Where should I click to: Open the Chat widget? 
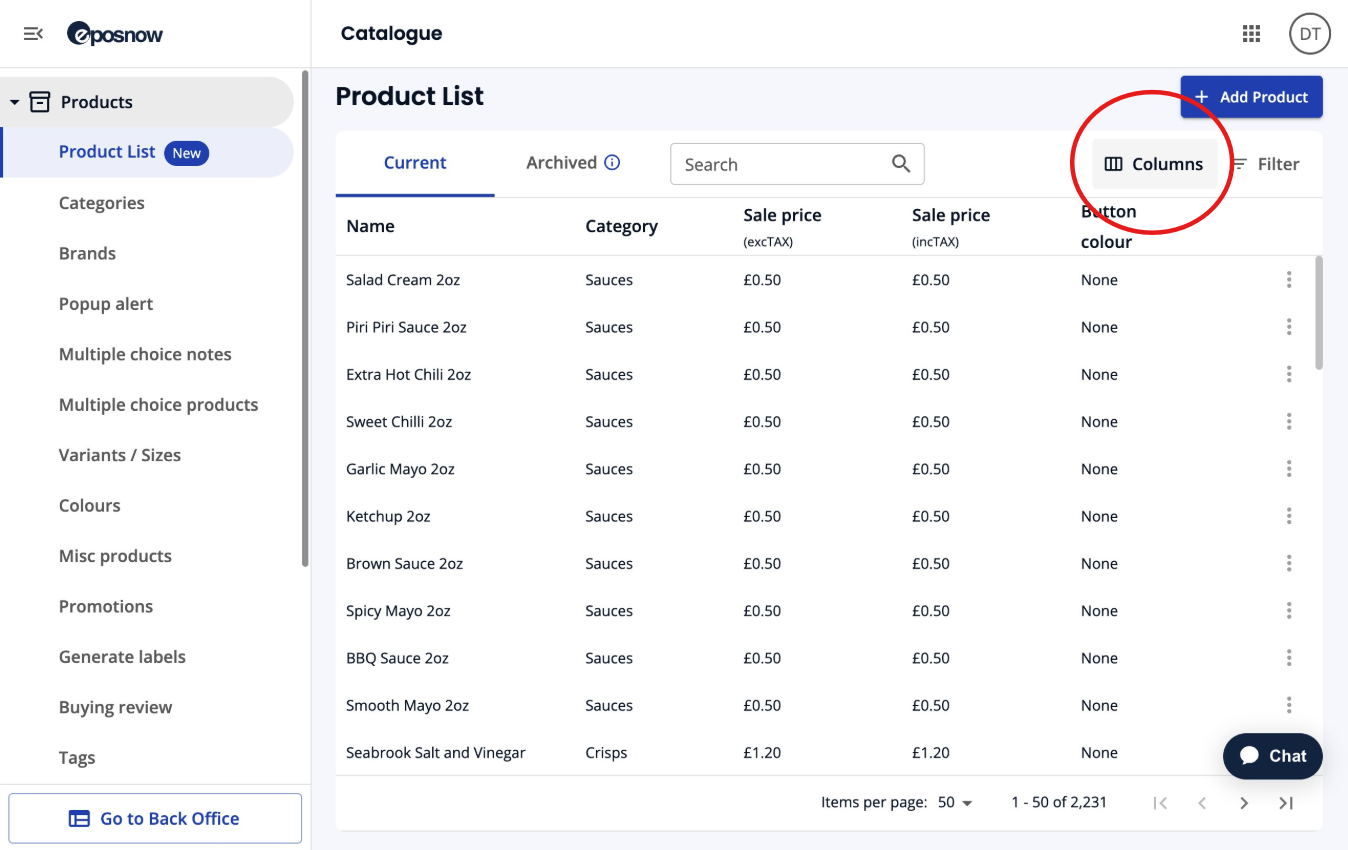(x=1273, y=756)
